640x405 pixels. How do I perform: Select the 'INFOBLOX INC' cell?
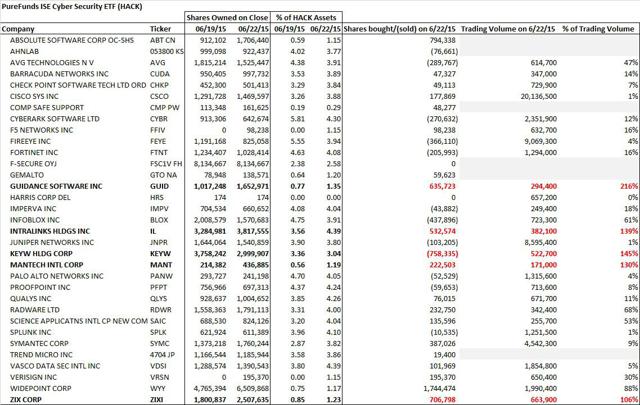click(35, 220)
